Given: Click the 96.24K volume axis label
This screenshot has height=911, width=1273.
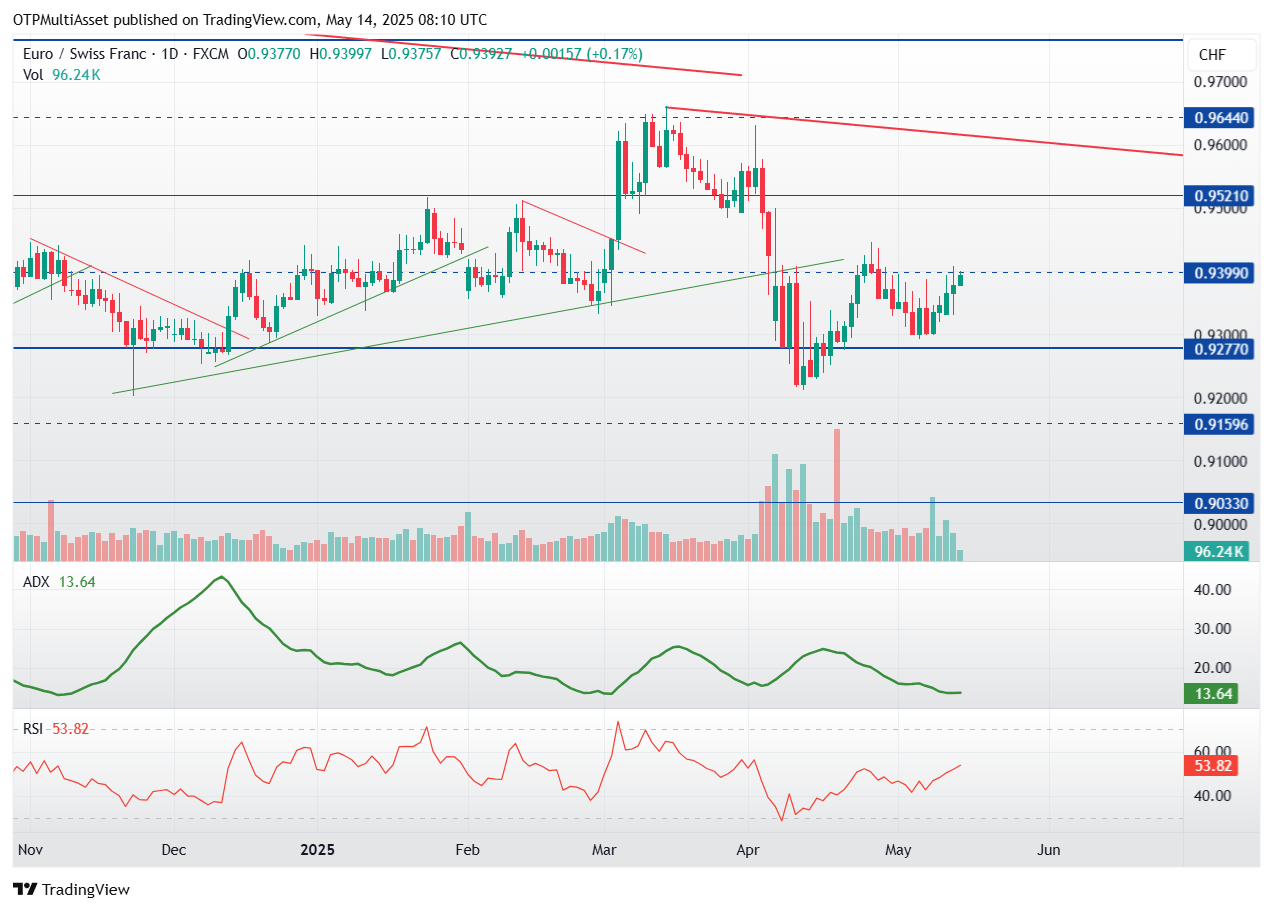Looking at the screenshot, I should pos(1217,551).
